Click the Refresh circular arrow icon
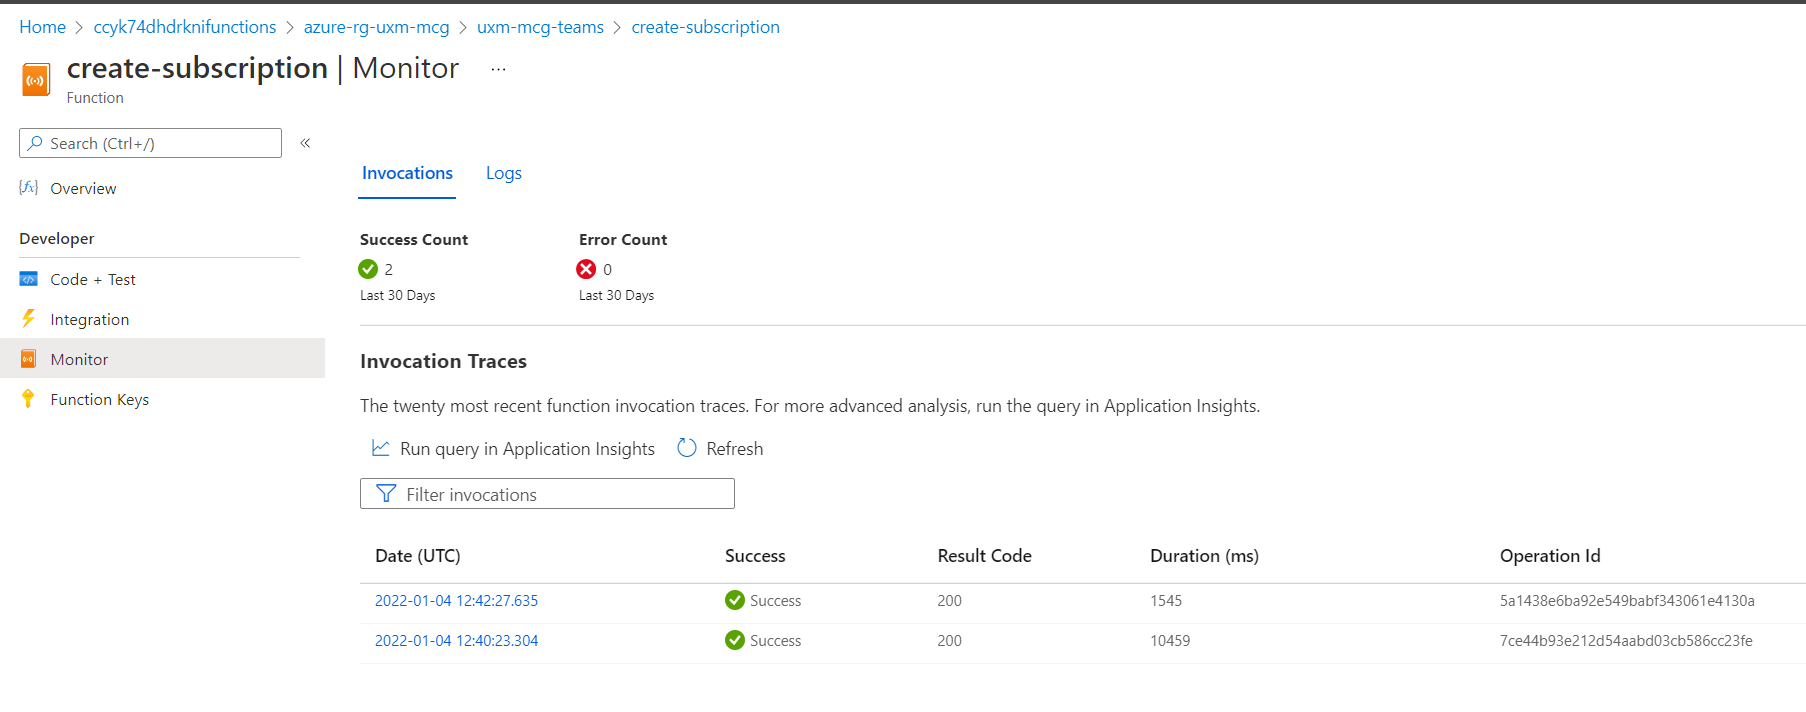The image size is (1806, 712). [x=686, y=448]
